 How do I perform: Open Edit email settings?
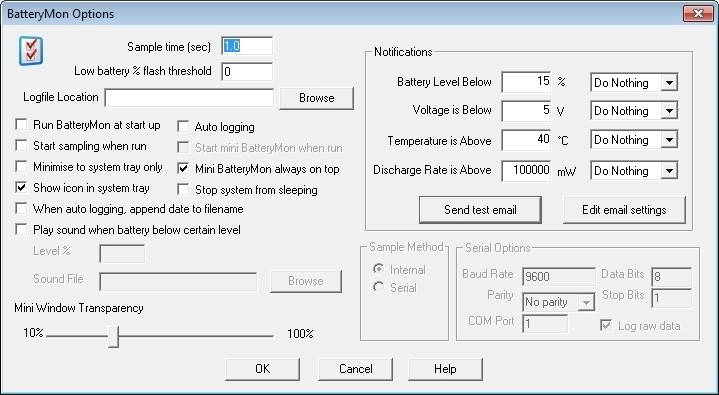624,210
